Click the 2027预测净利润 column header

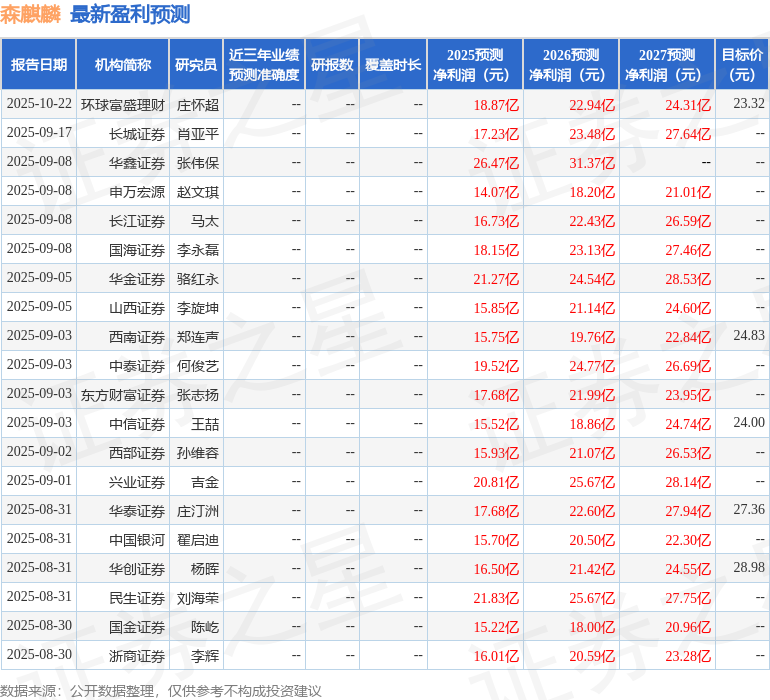[667, 65]
